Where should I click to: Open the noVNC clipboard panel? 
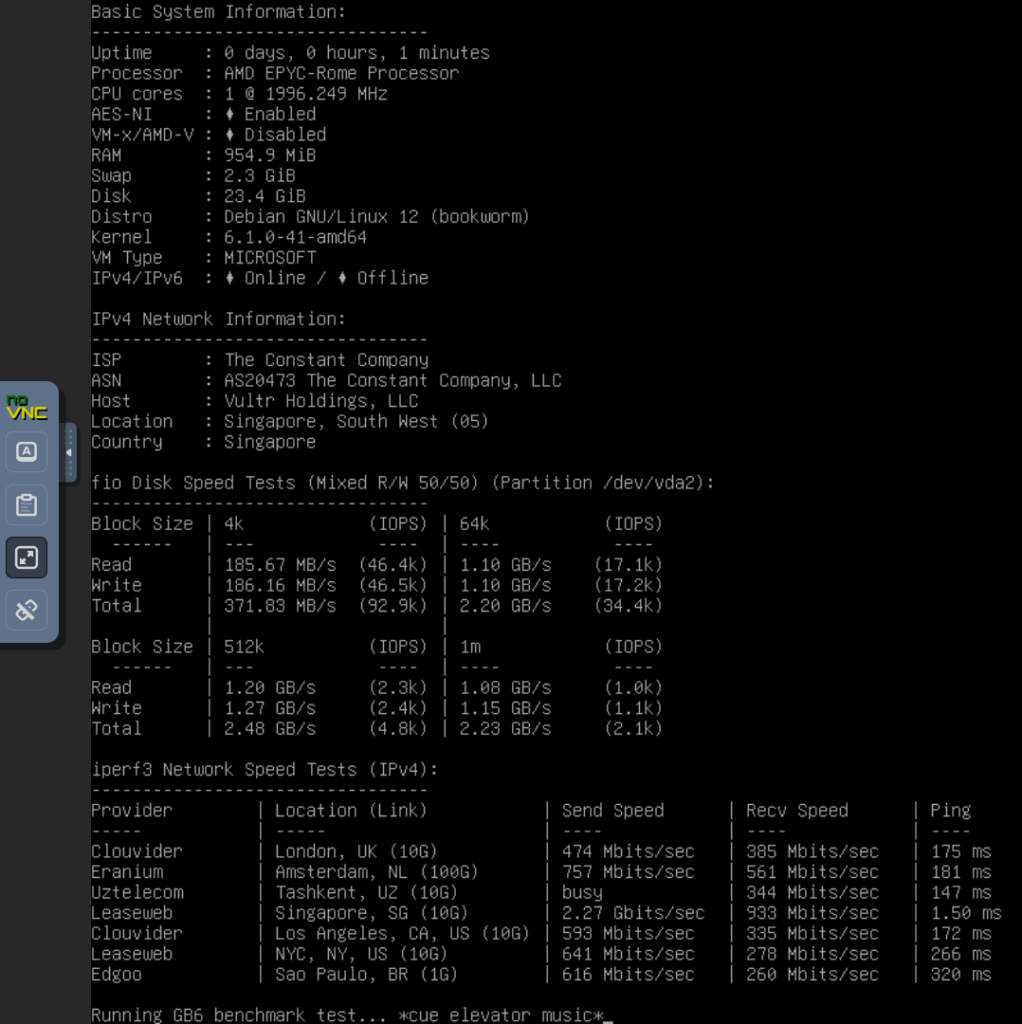26,505
